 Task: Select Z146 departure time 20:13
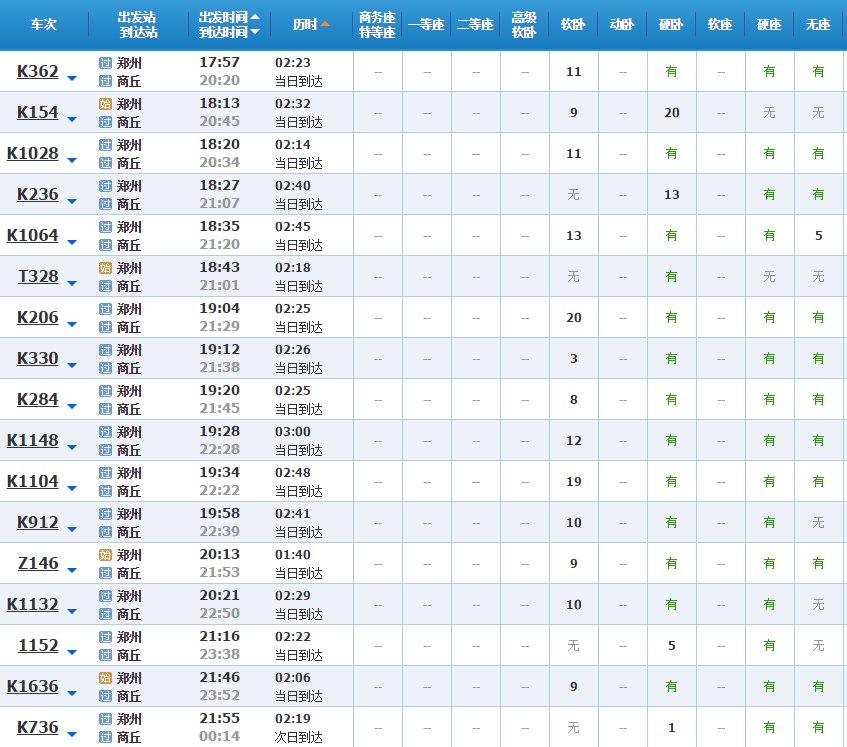219,555
